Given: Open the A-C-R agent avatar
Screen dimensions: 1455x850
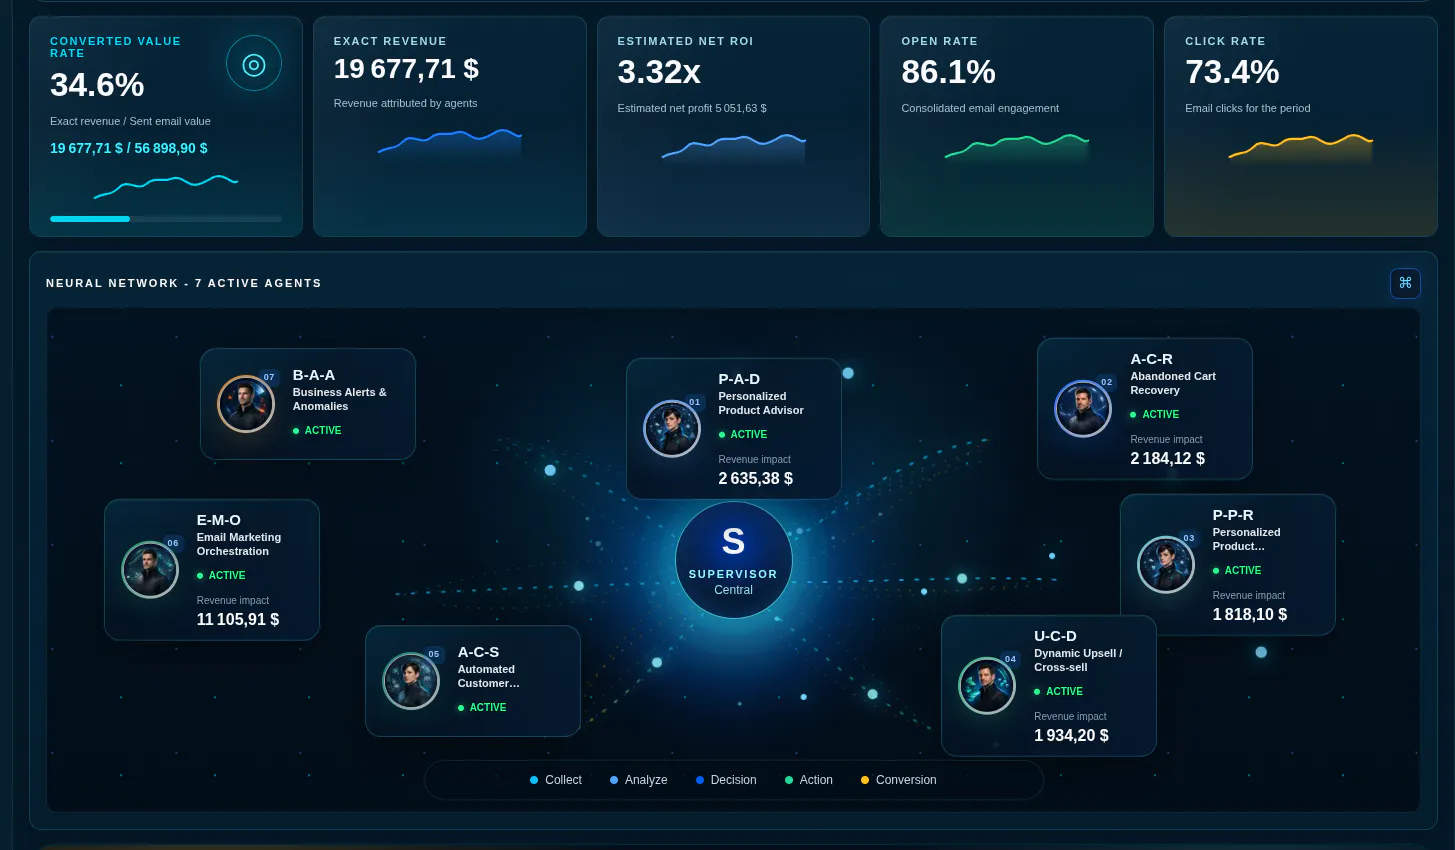Looking at the screenshot, I should [x=1083, y=409].
